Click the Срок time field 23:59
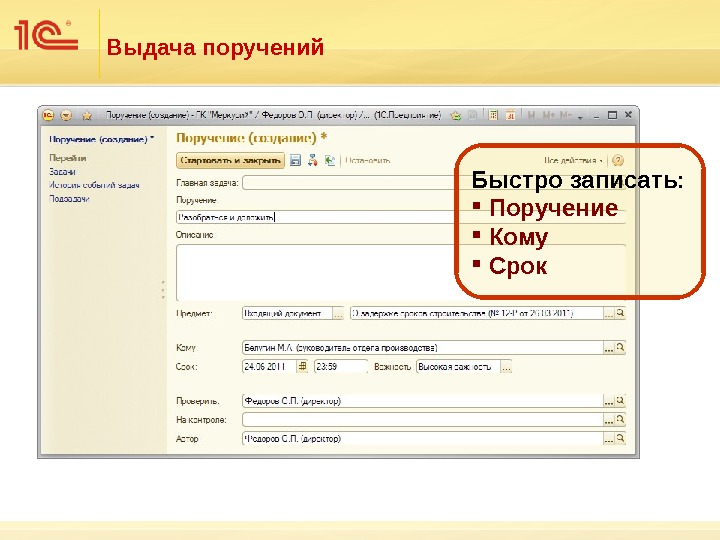720x540 pixels. (341, 366)
